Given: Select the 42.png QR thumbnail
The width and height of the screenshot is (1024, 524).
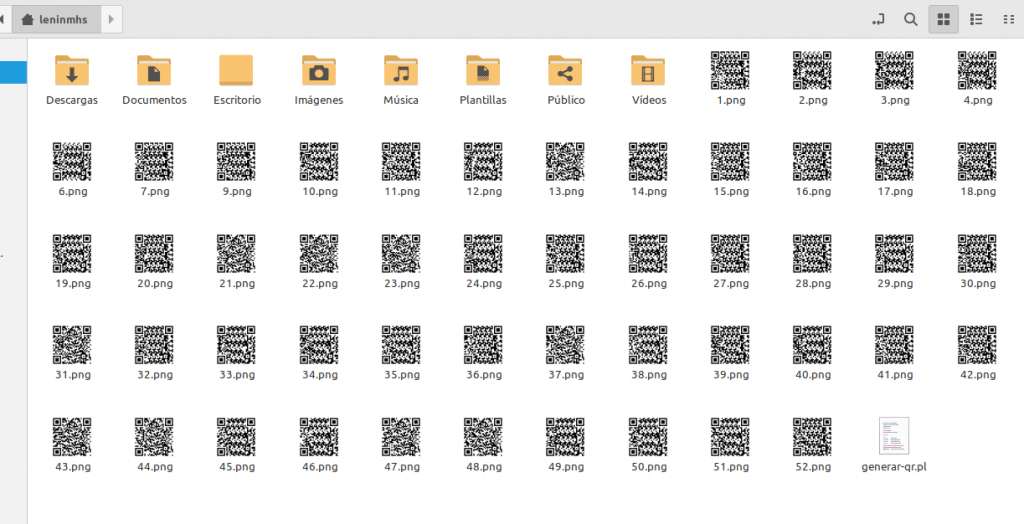Looking at the screenshot, I should click(977, 345).
